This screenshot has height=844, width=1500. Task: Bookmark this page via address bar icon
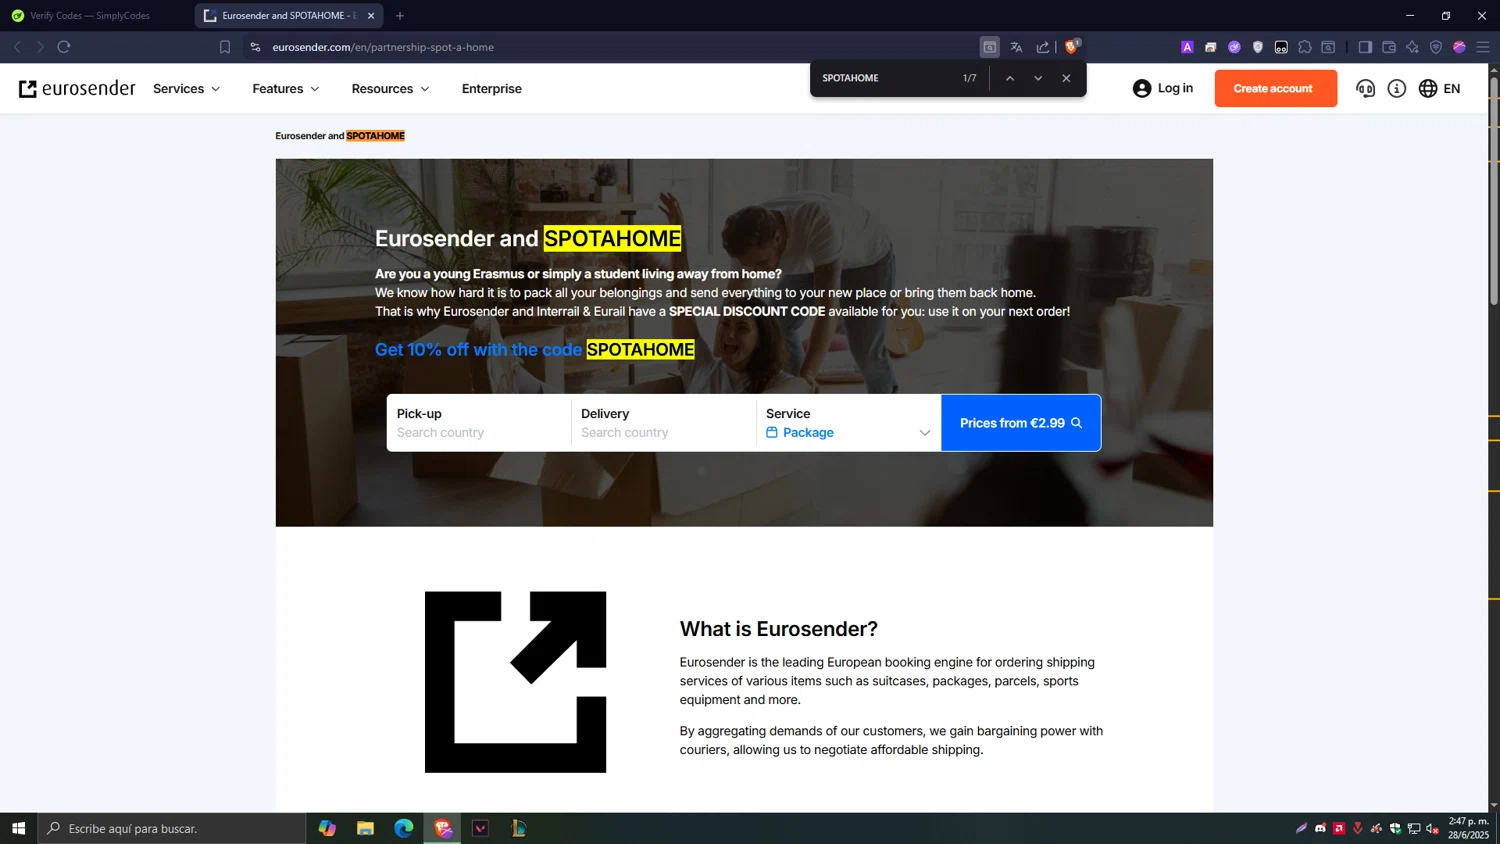click(x=225, y=47)
